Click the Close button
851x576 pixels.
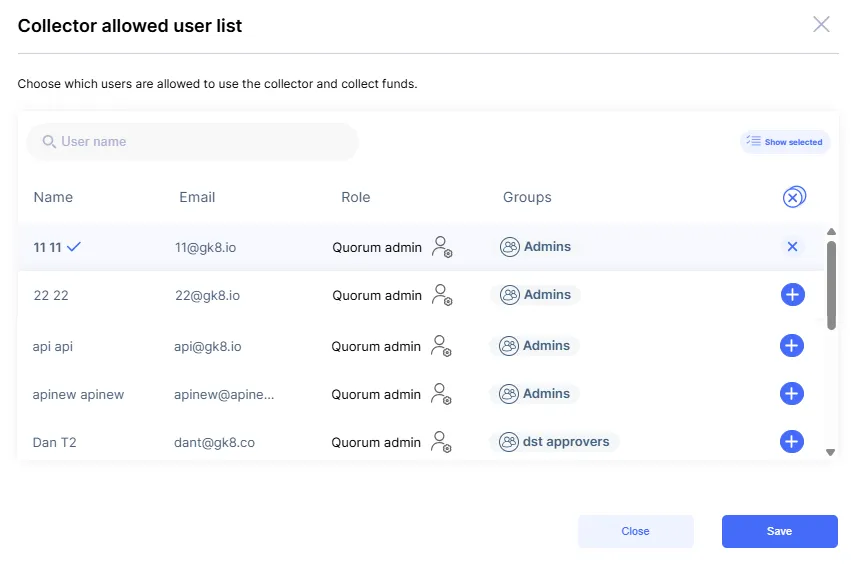coord(636,531)
